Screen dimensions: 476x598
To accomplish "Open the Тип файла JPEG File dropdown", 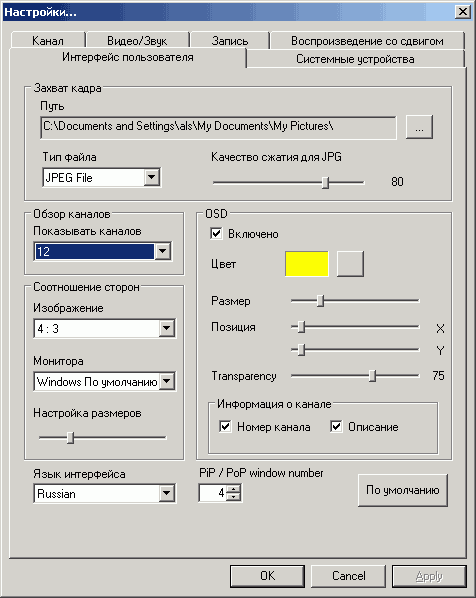I will tap(151, 177).
